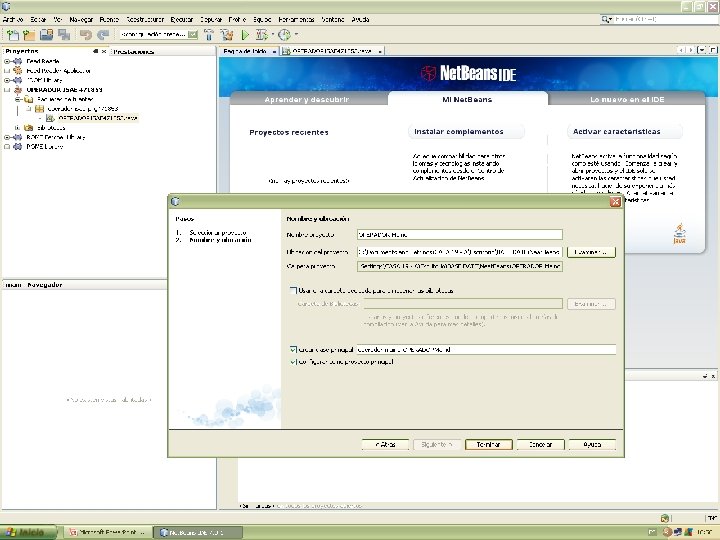Open the Navegar menu
The height and width of the screenshot is (540, 720).
81,19
